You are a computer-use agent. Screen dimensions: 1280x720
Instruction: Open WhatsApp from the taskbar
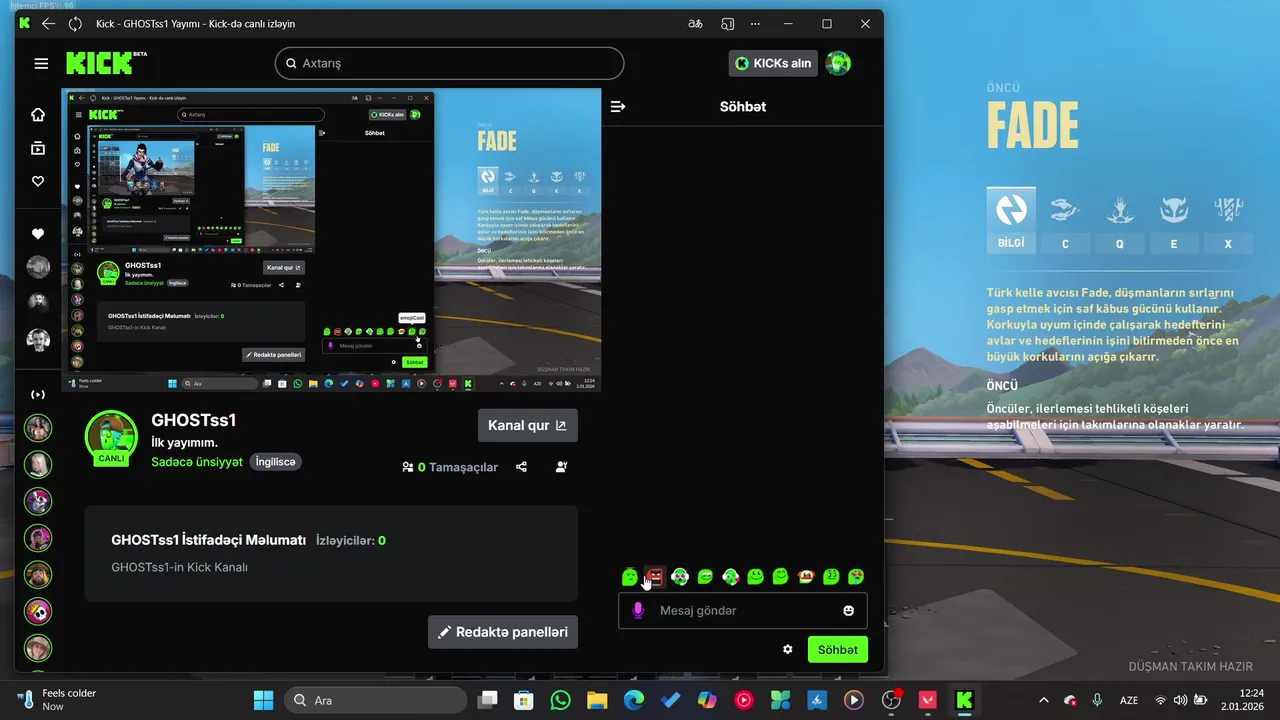[560, 700]
